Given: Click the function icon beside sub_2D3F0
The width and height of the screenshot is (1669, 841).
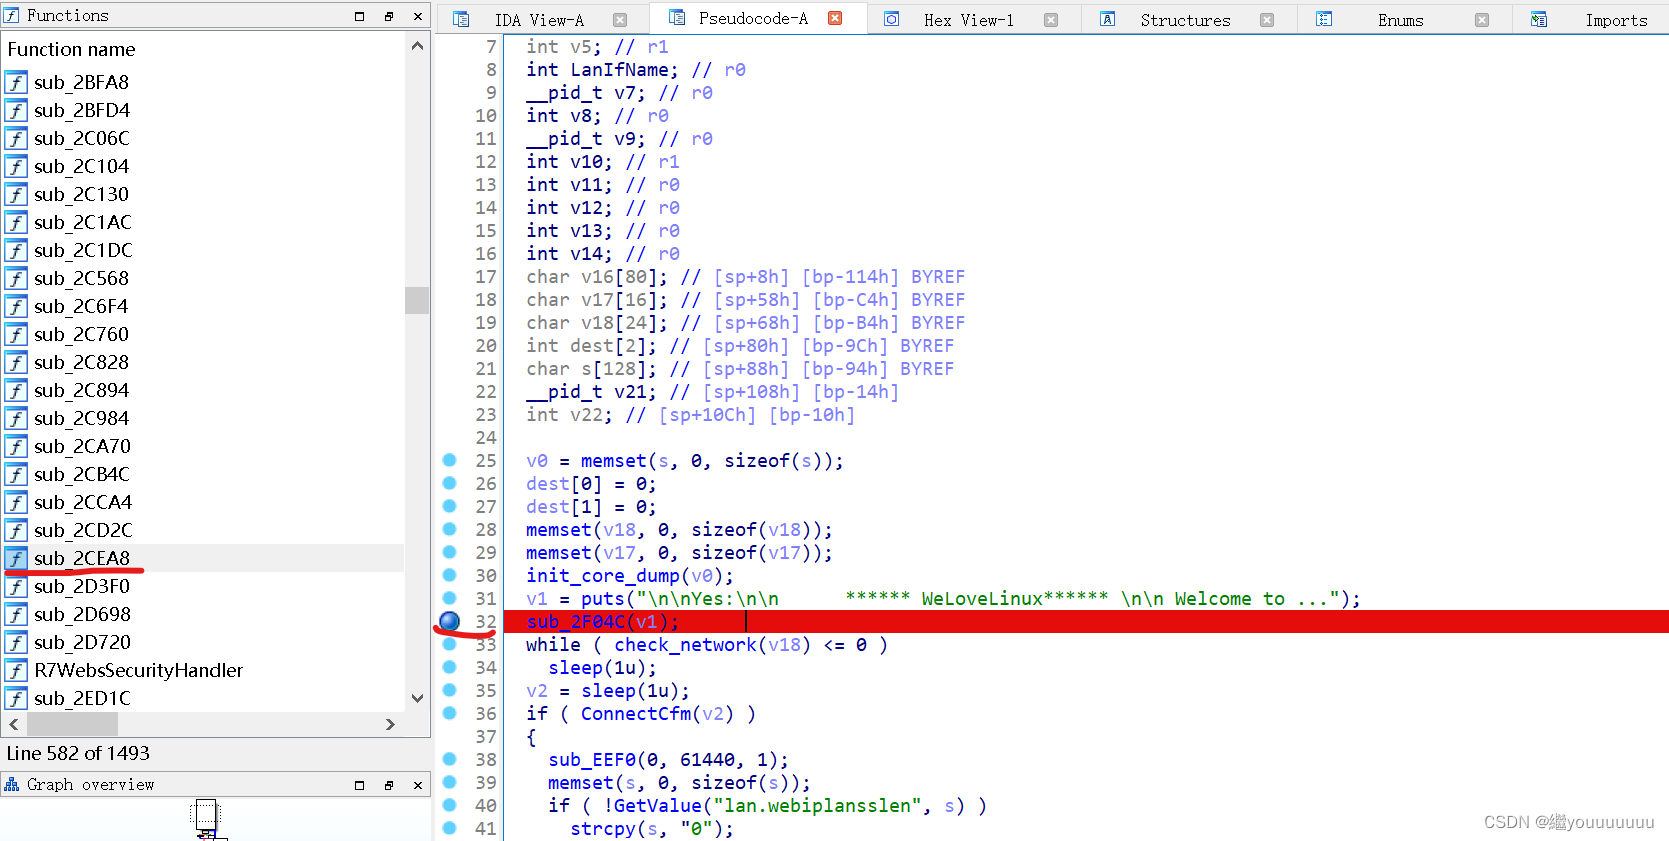Looking at the screenshot, I should point(16,586).
